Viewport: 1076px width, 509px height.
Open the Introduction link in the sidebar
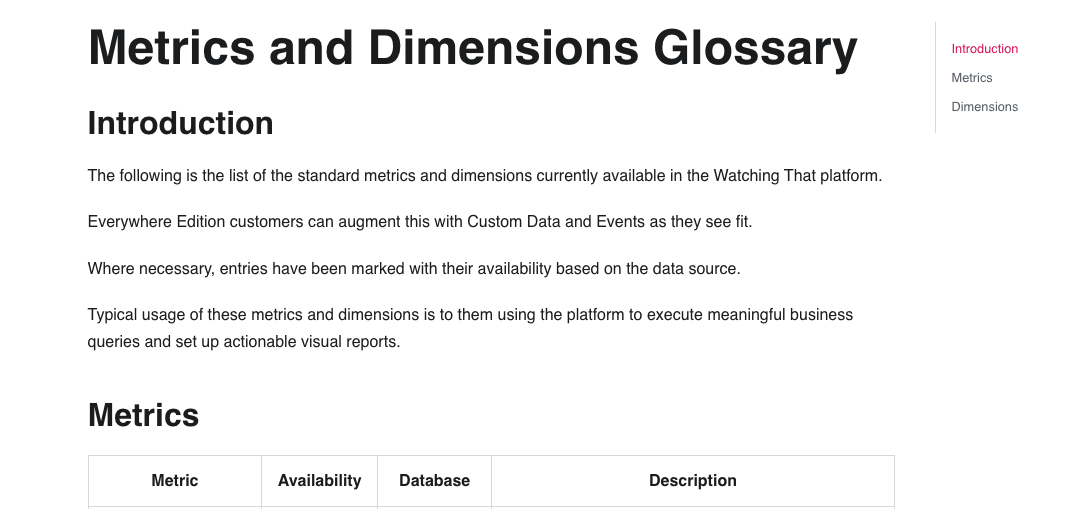[984, 49]
